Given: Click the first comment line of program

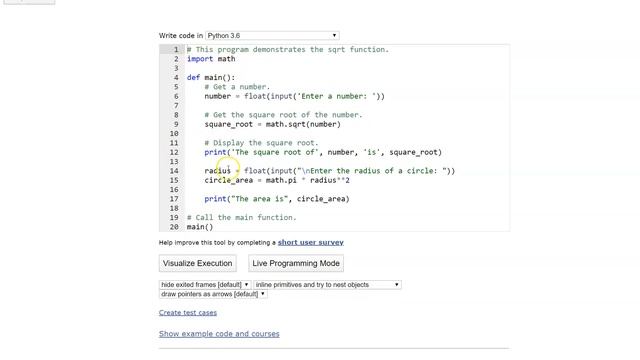Looking at the screenshot, I should 288,49.
